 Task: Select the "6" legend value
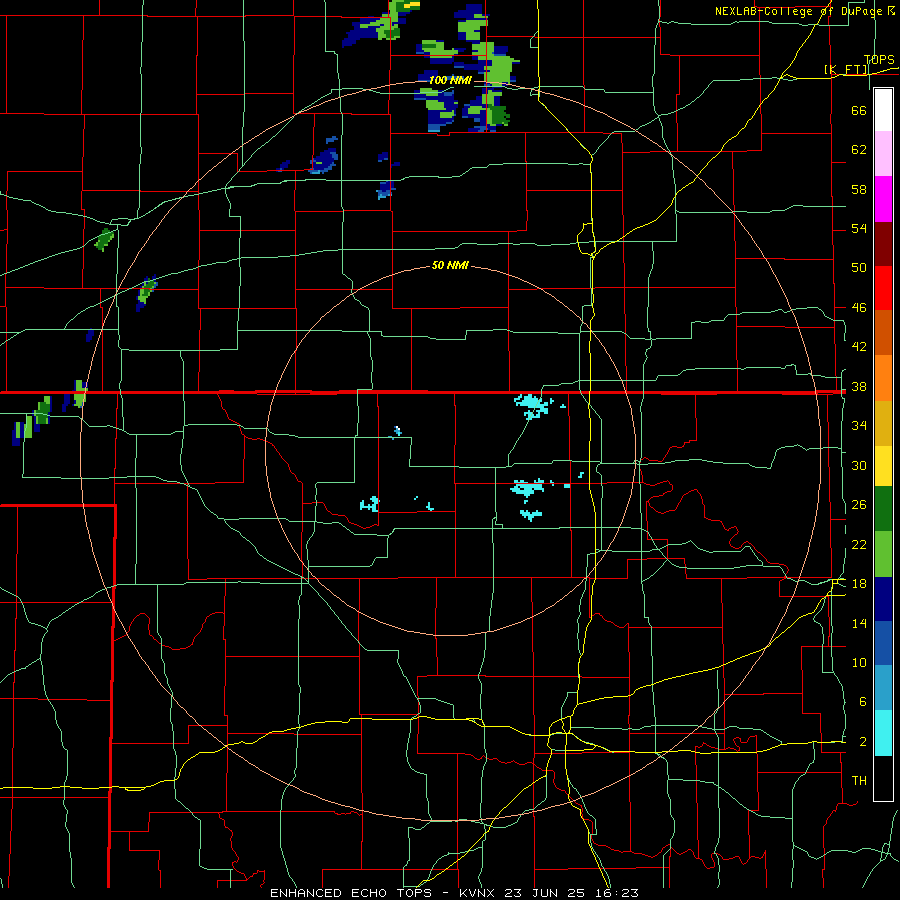(x=862, y=701)
